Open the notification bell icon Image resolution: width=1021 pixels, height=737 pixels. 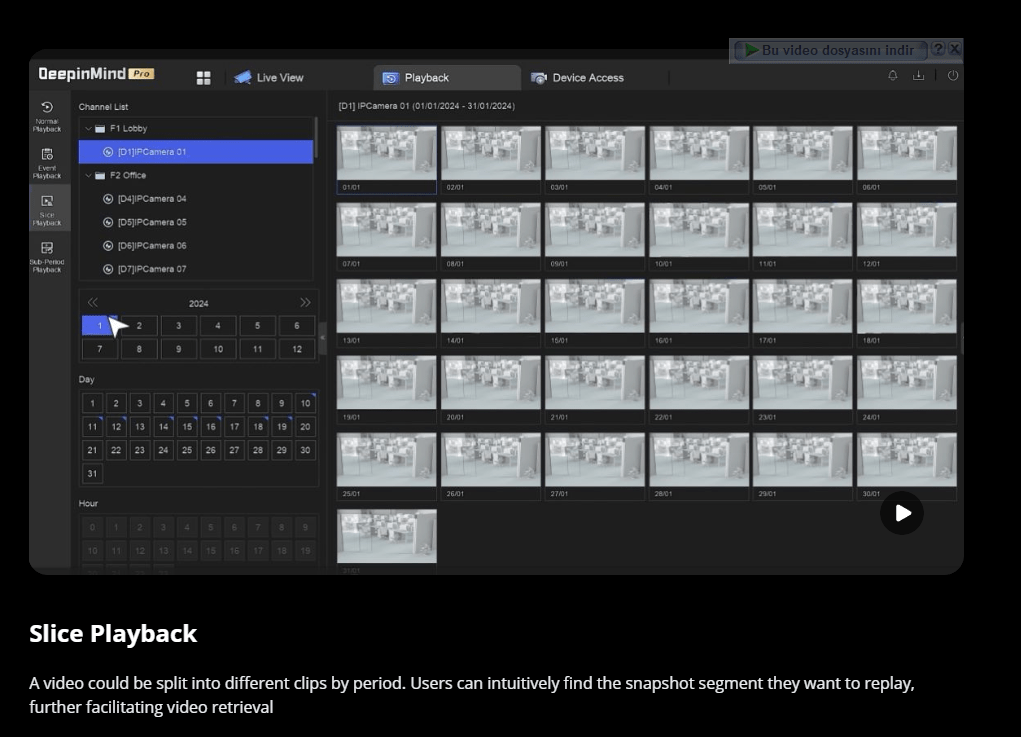(x=893, y=76)
